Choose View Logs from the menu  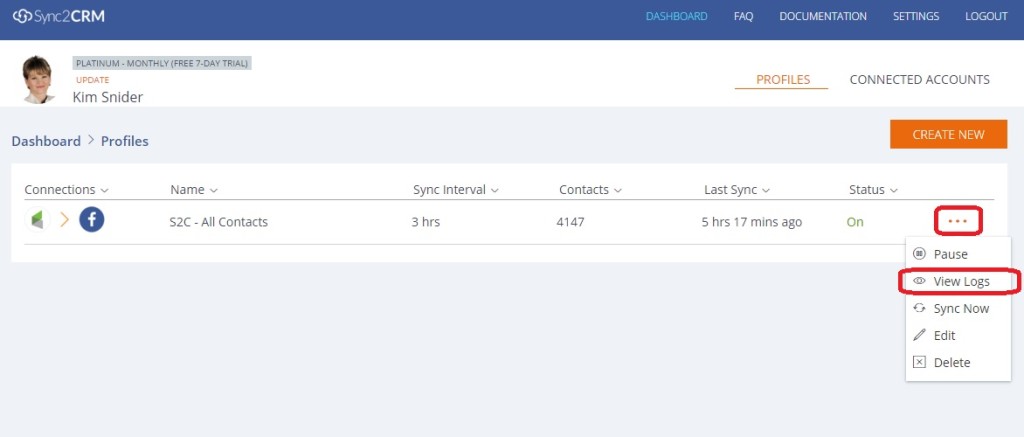pyautogui.click(x=959, y=281)
